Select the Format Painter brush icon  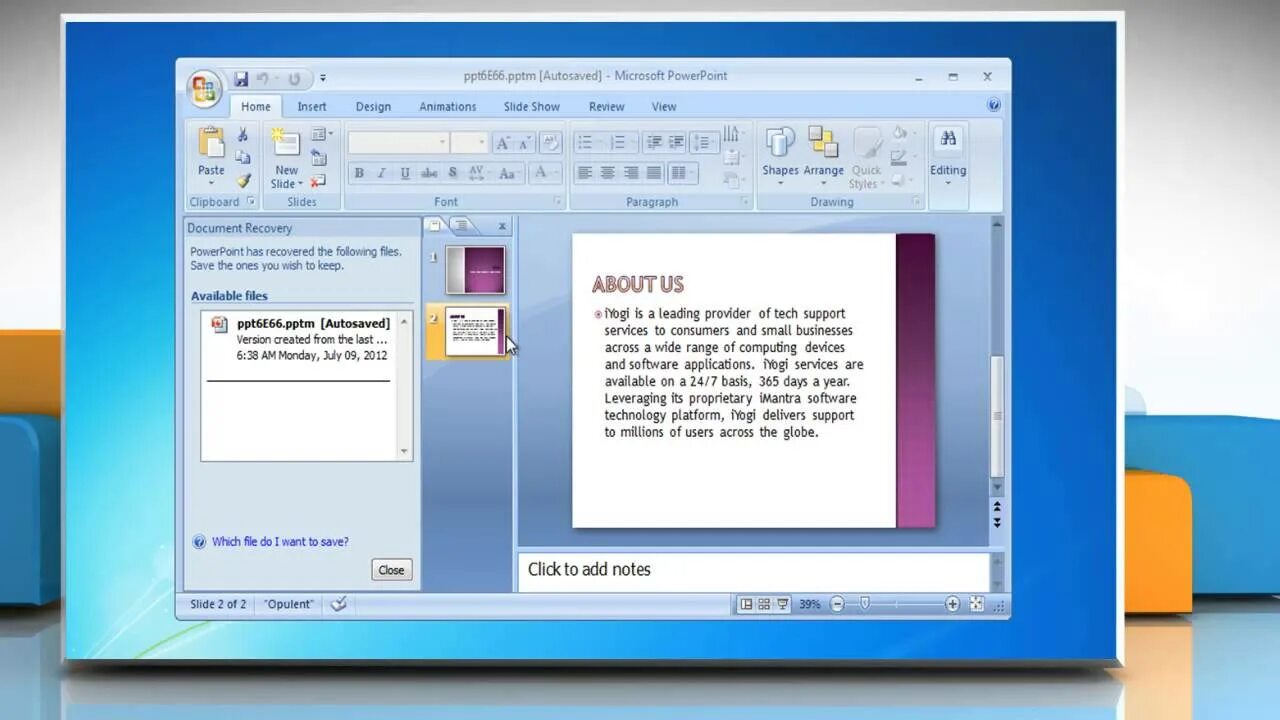(243, 181)
